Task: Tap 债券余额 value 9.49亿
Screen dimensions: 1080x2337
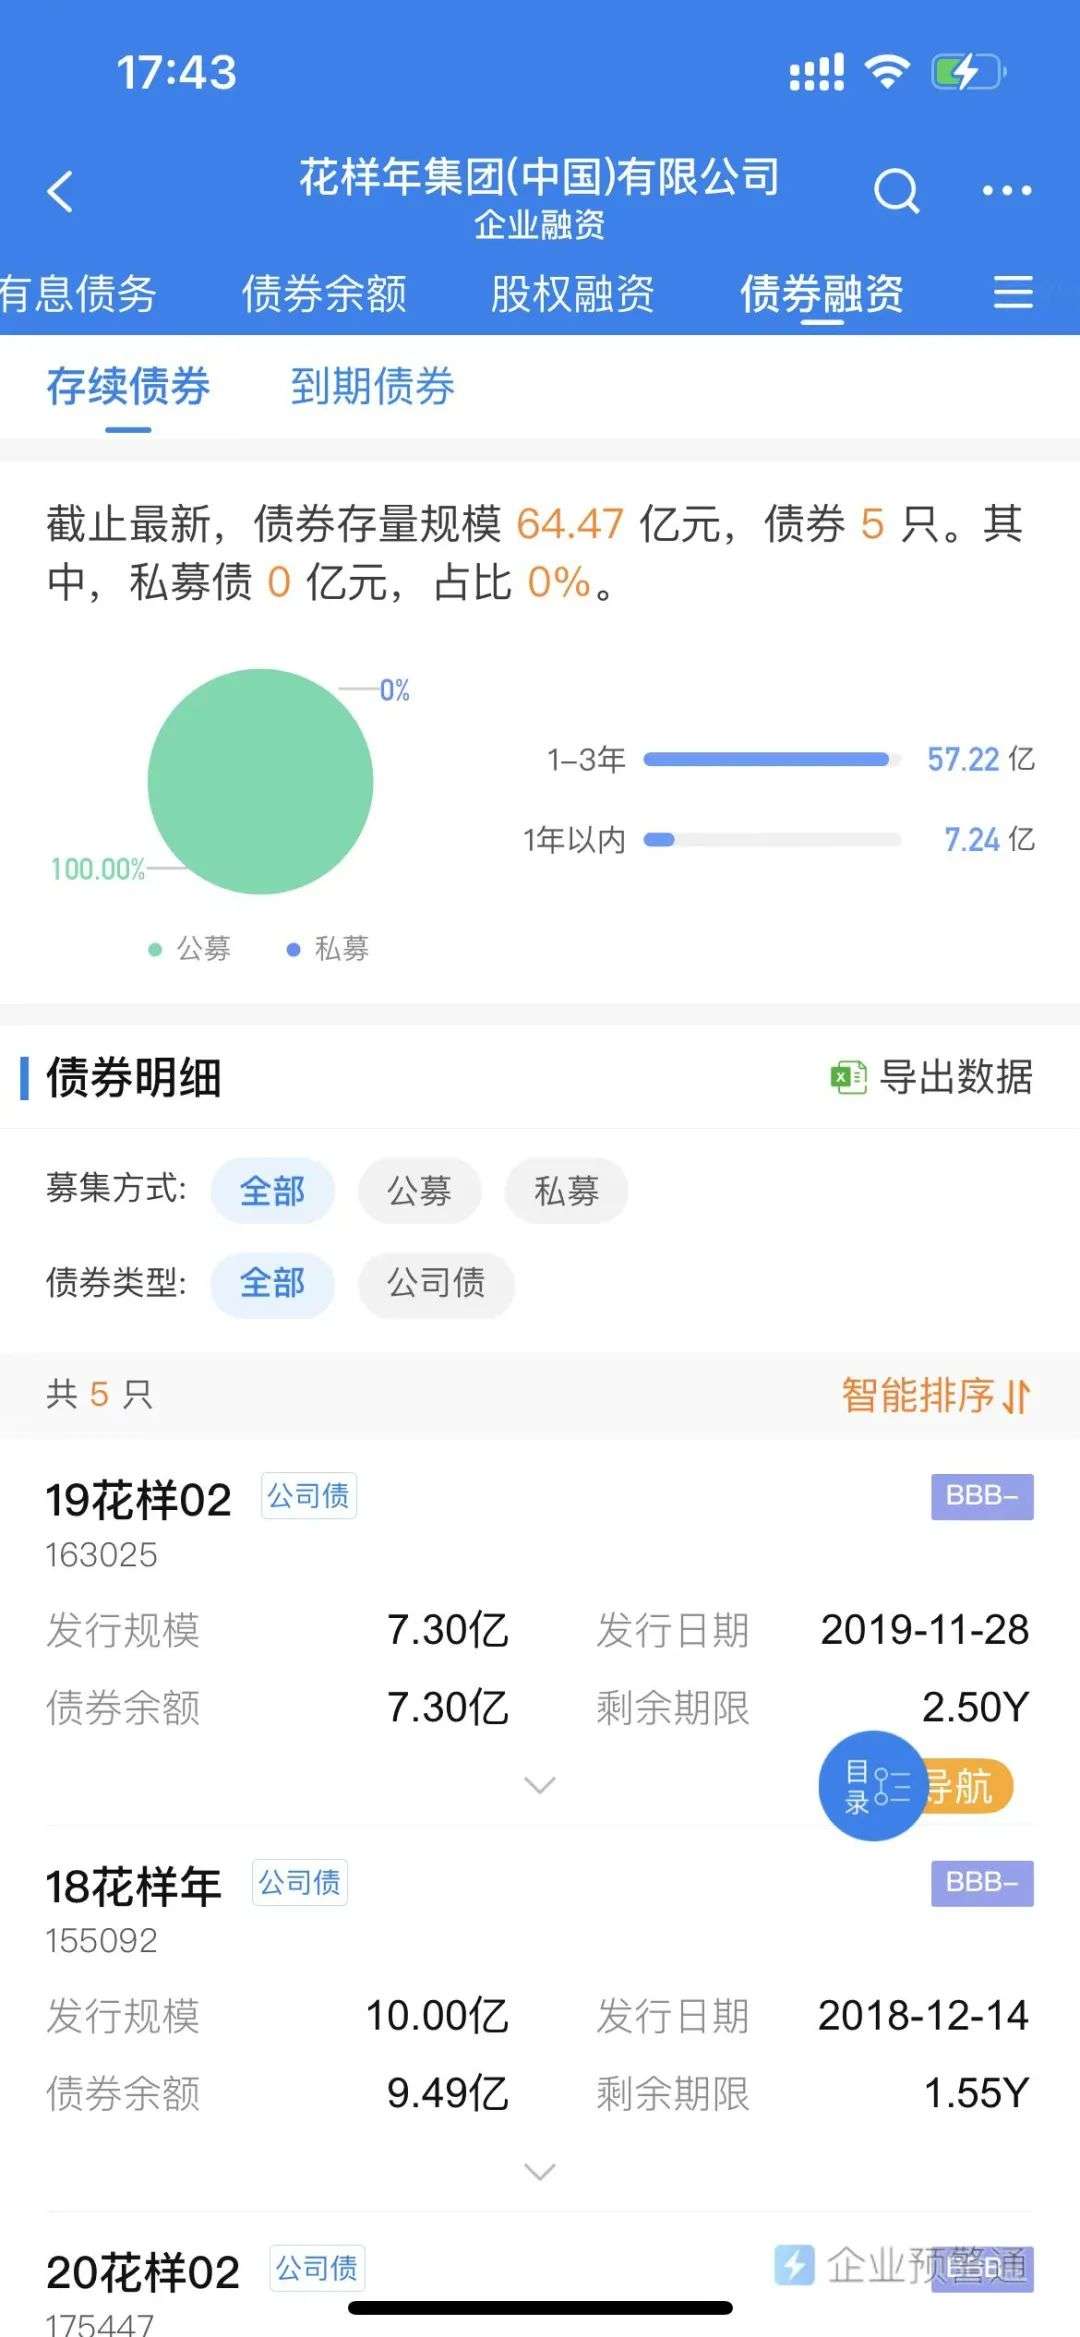Action: point(448,2093)
